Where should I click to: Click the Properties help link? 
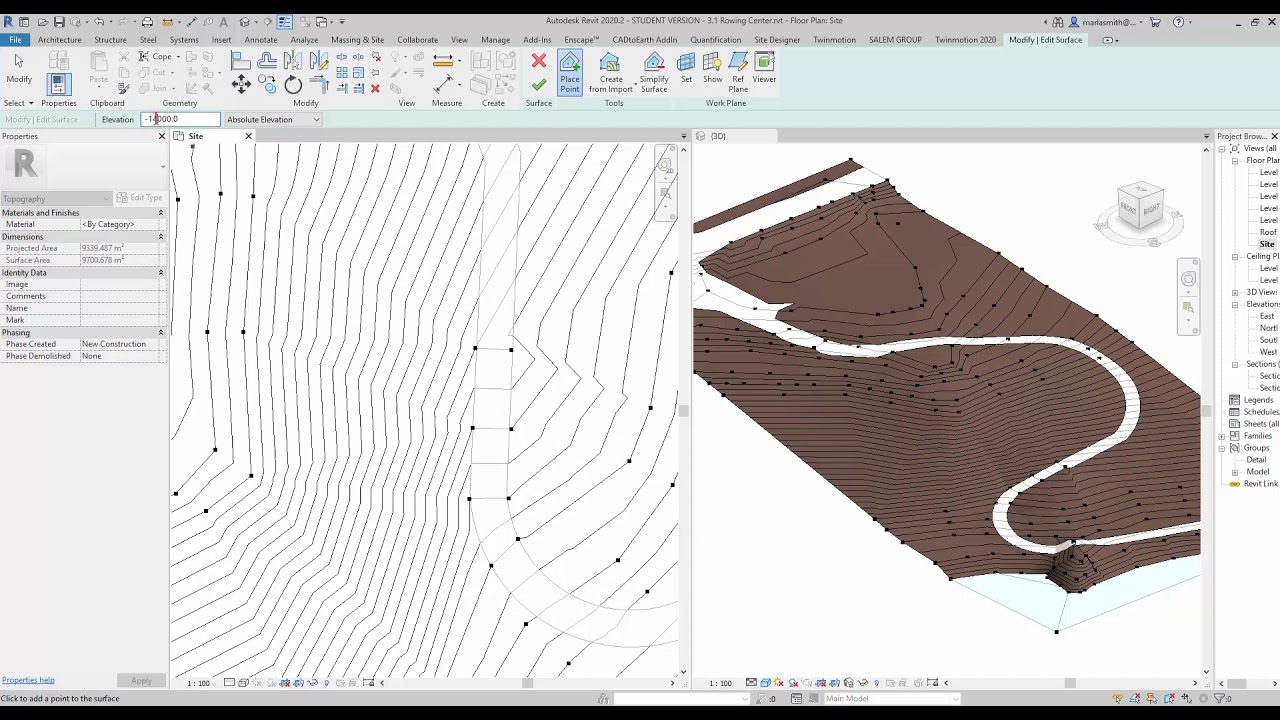tap(28, 680)
